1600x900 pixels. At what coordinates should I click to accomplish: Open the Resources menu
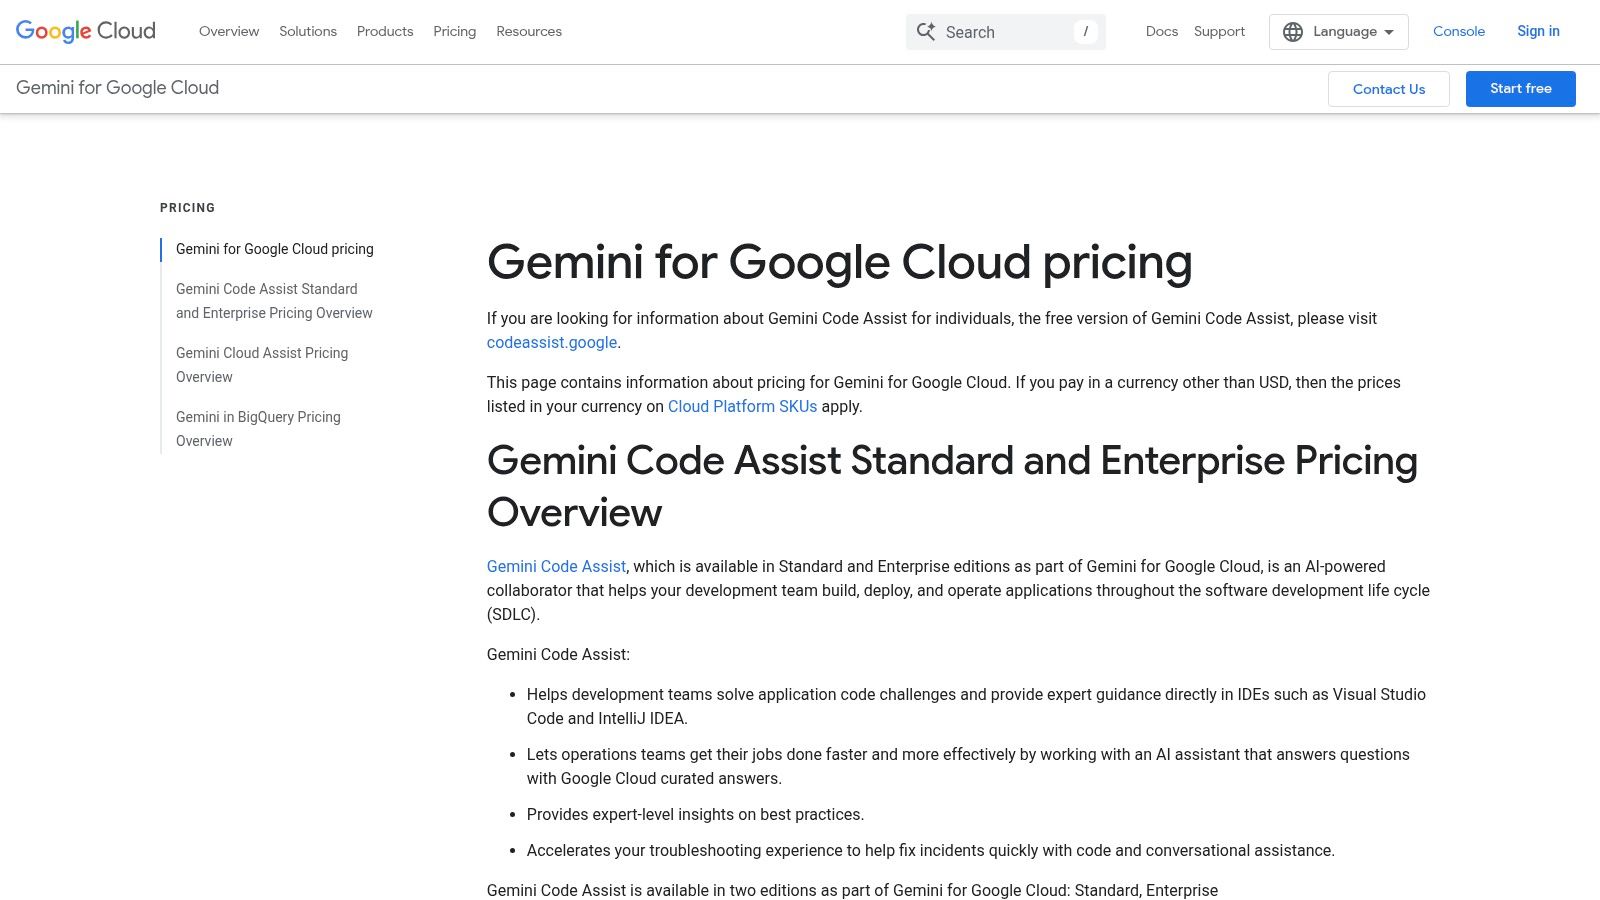529,31
